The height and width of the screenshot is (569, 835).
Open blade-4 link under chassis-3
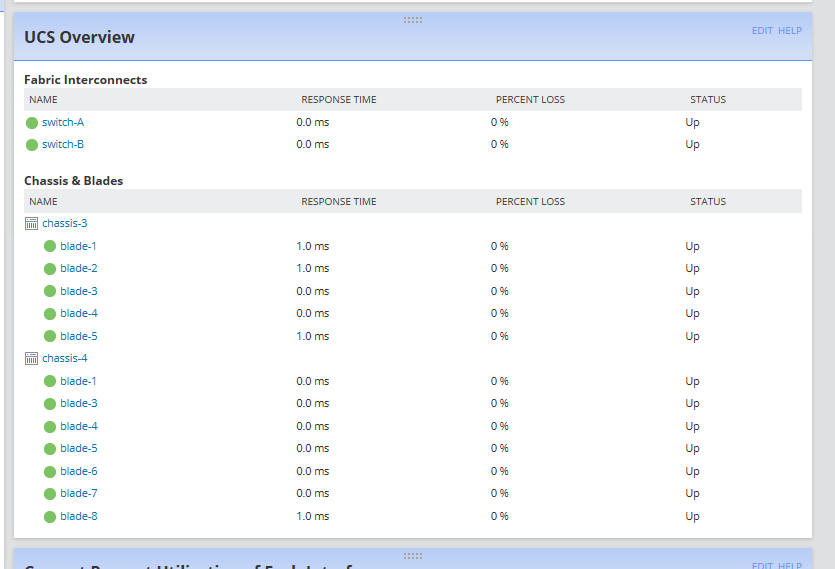point(79,313)
